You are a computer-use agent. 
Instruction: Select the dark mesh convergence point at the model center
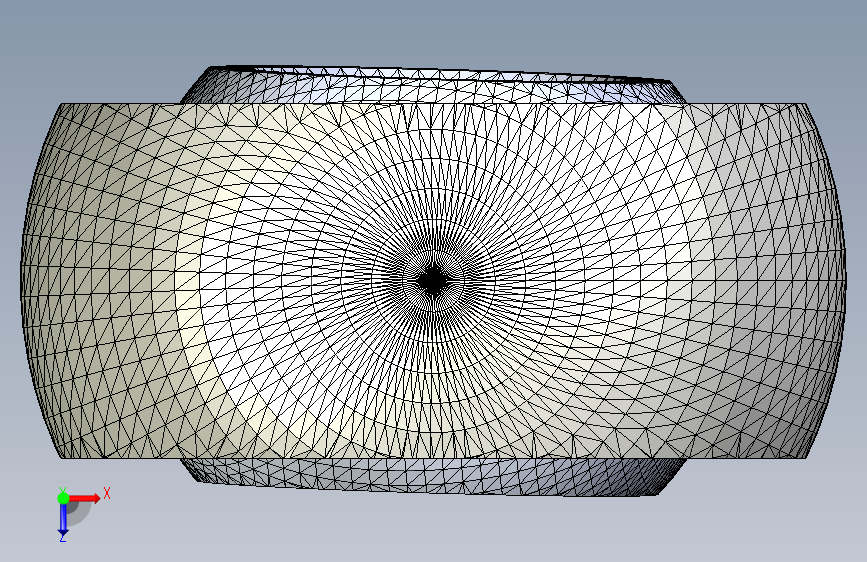tap(433, 281)
